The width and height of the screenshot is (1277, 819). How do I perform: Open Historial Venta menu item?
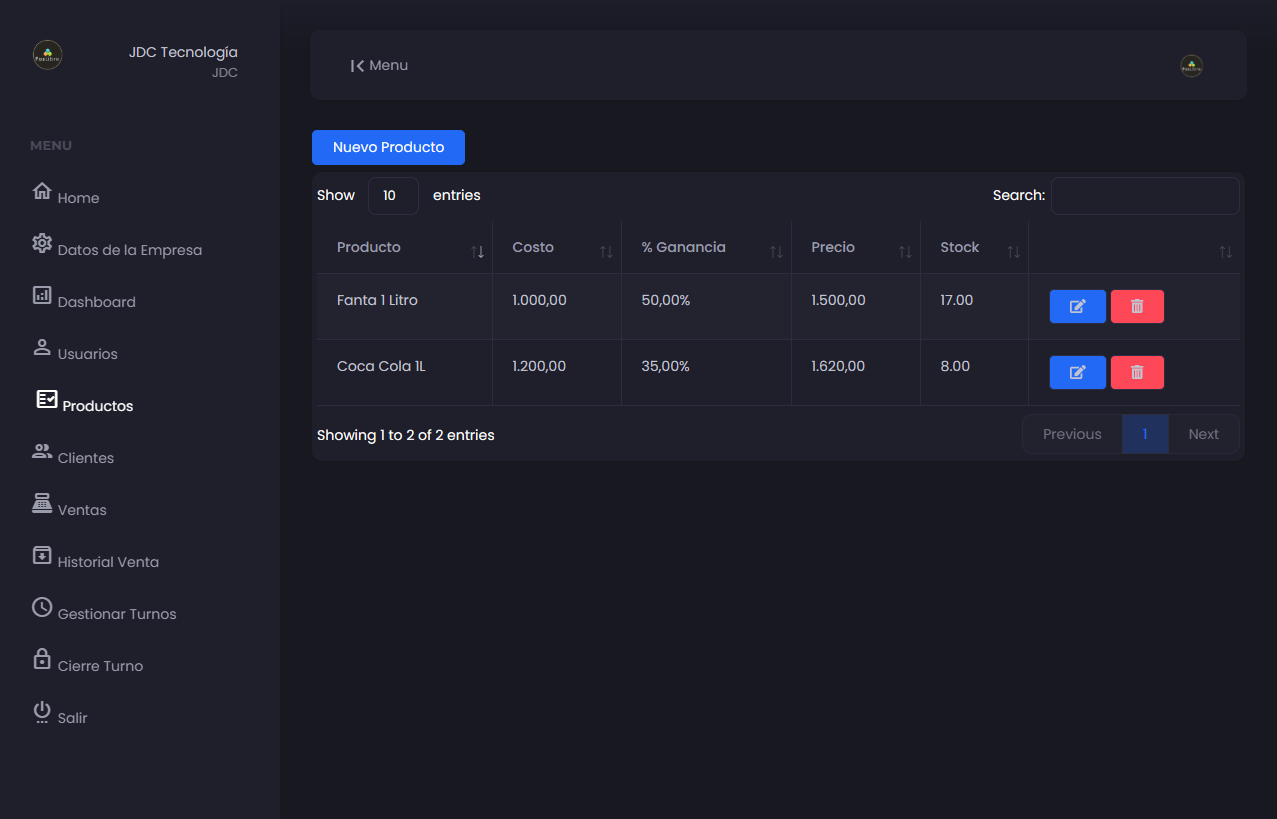point(107,562)
